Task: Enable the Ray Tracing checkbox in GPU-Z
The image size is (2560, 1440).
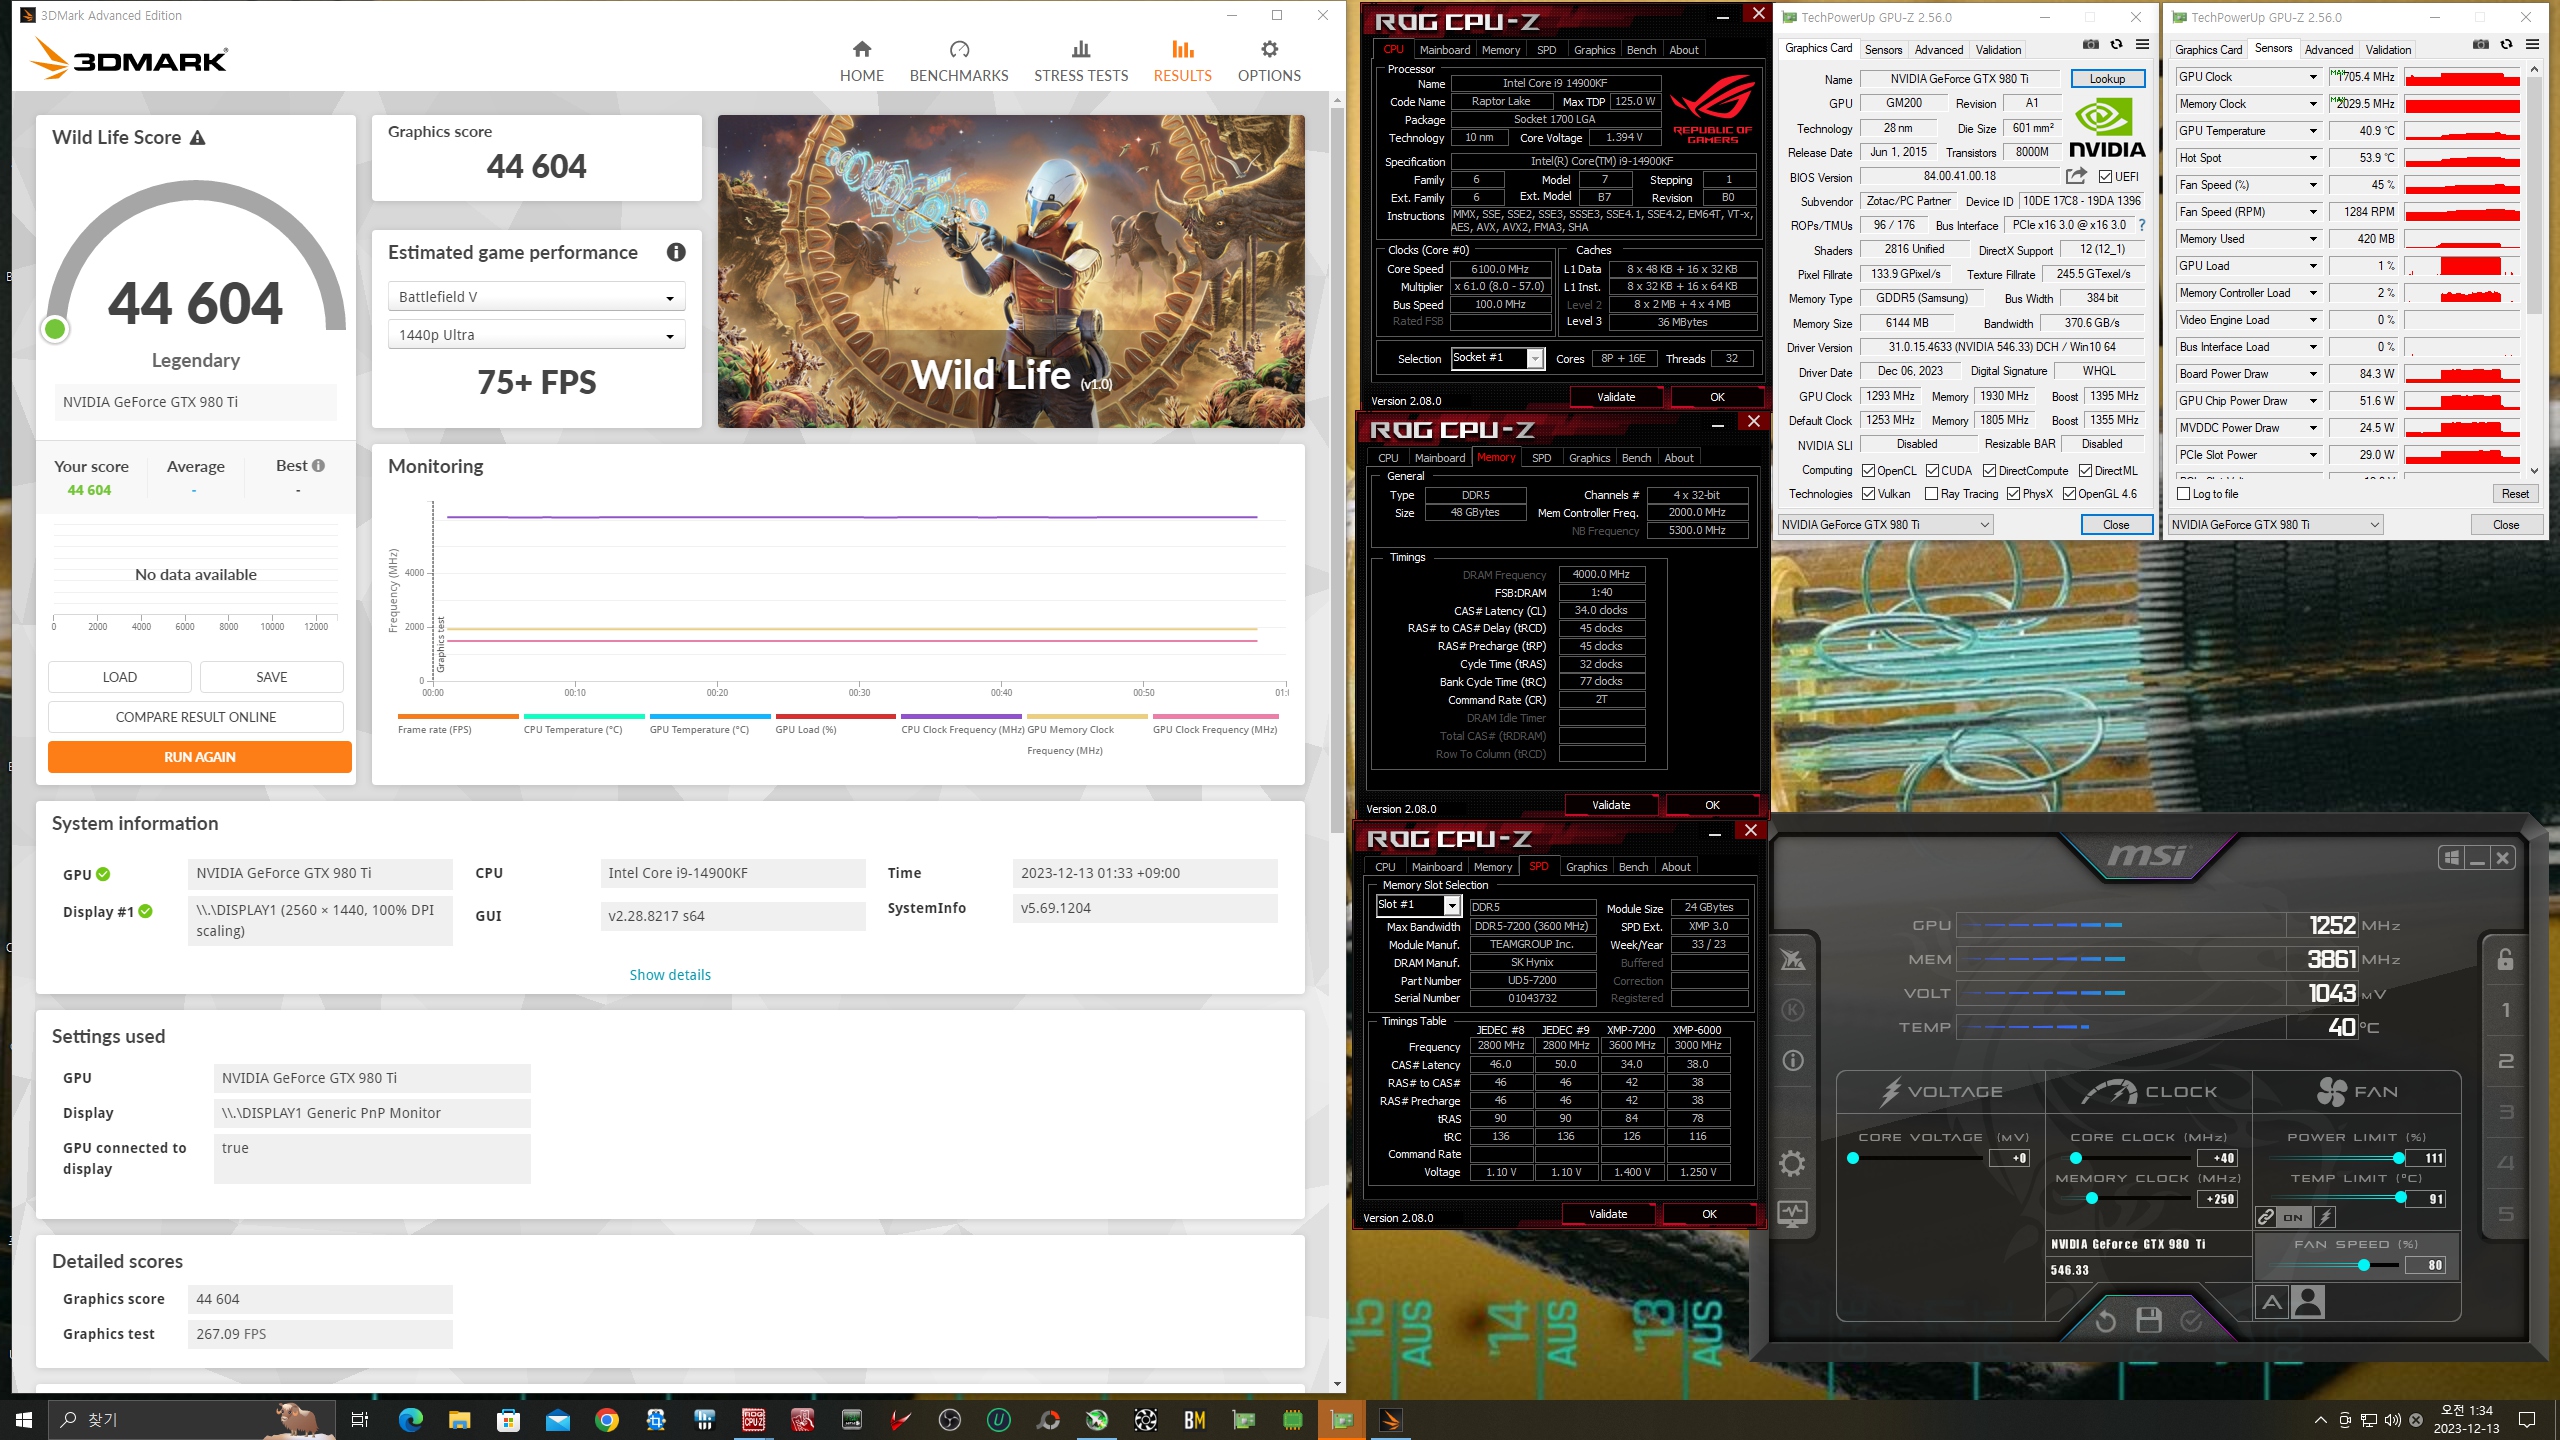Action: point(1931,494)
